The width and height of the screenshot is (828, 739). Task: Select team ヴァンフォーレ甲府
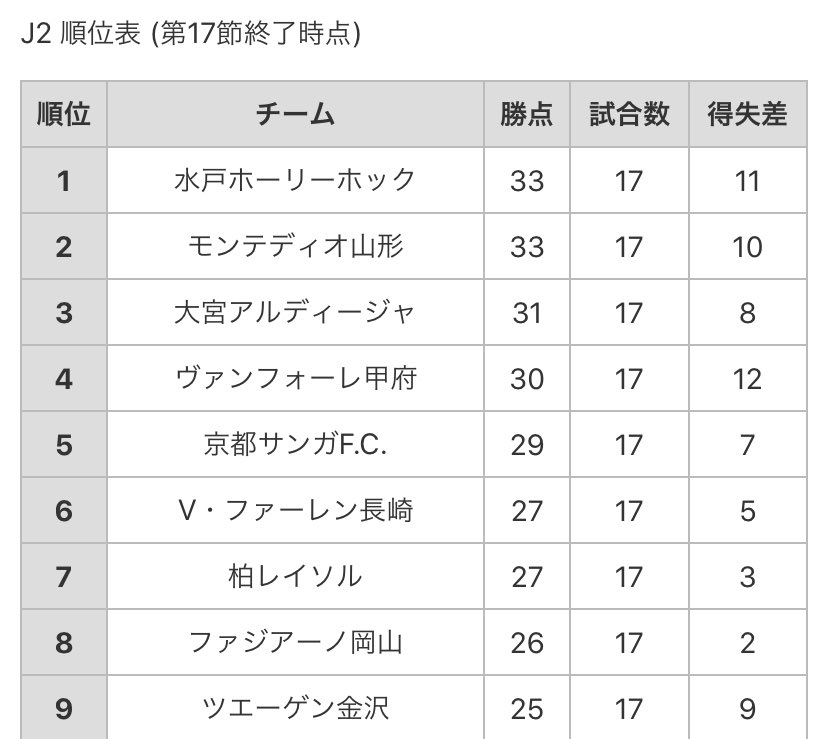click(x=295, y=378)
